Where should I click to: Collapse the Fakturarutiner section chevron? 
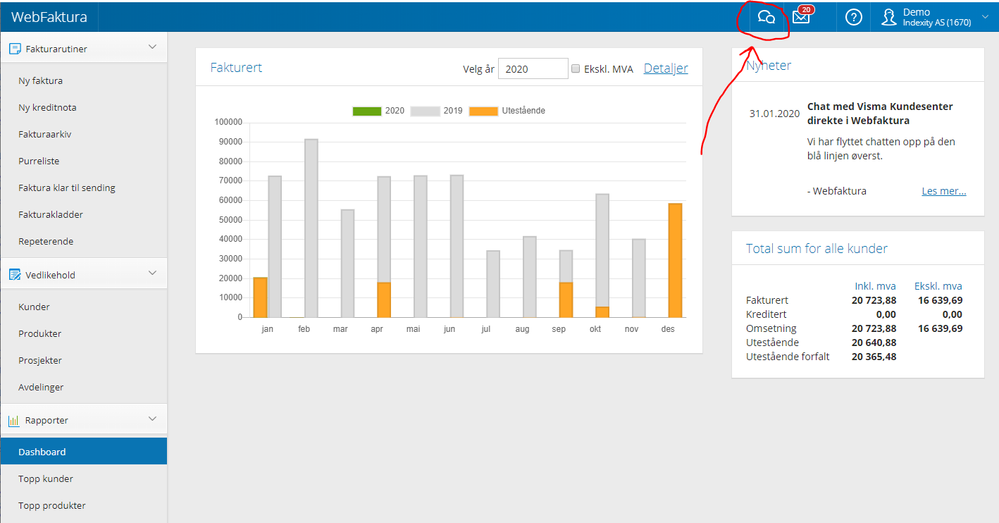[x=152, y=47]
